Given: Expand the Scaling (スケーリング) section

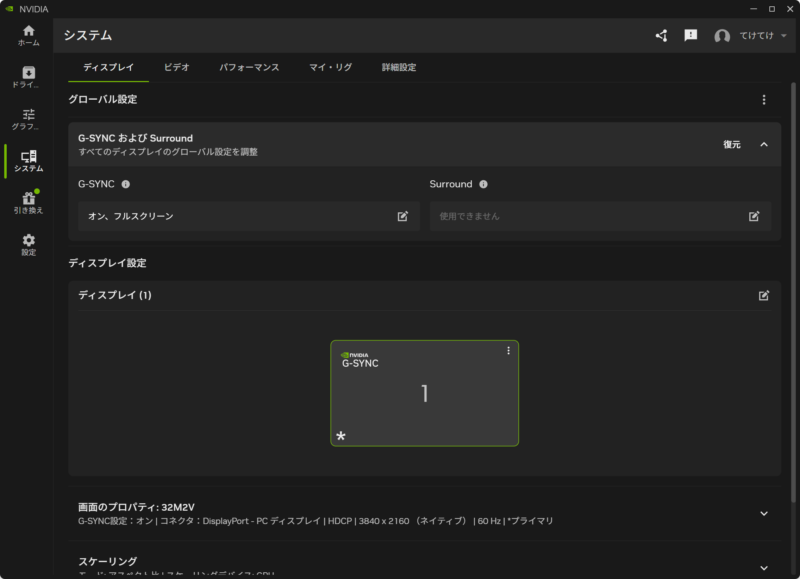Looking at the screenshot, I should 764,568.
